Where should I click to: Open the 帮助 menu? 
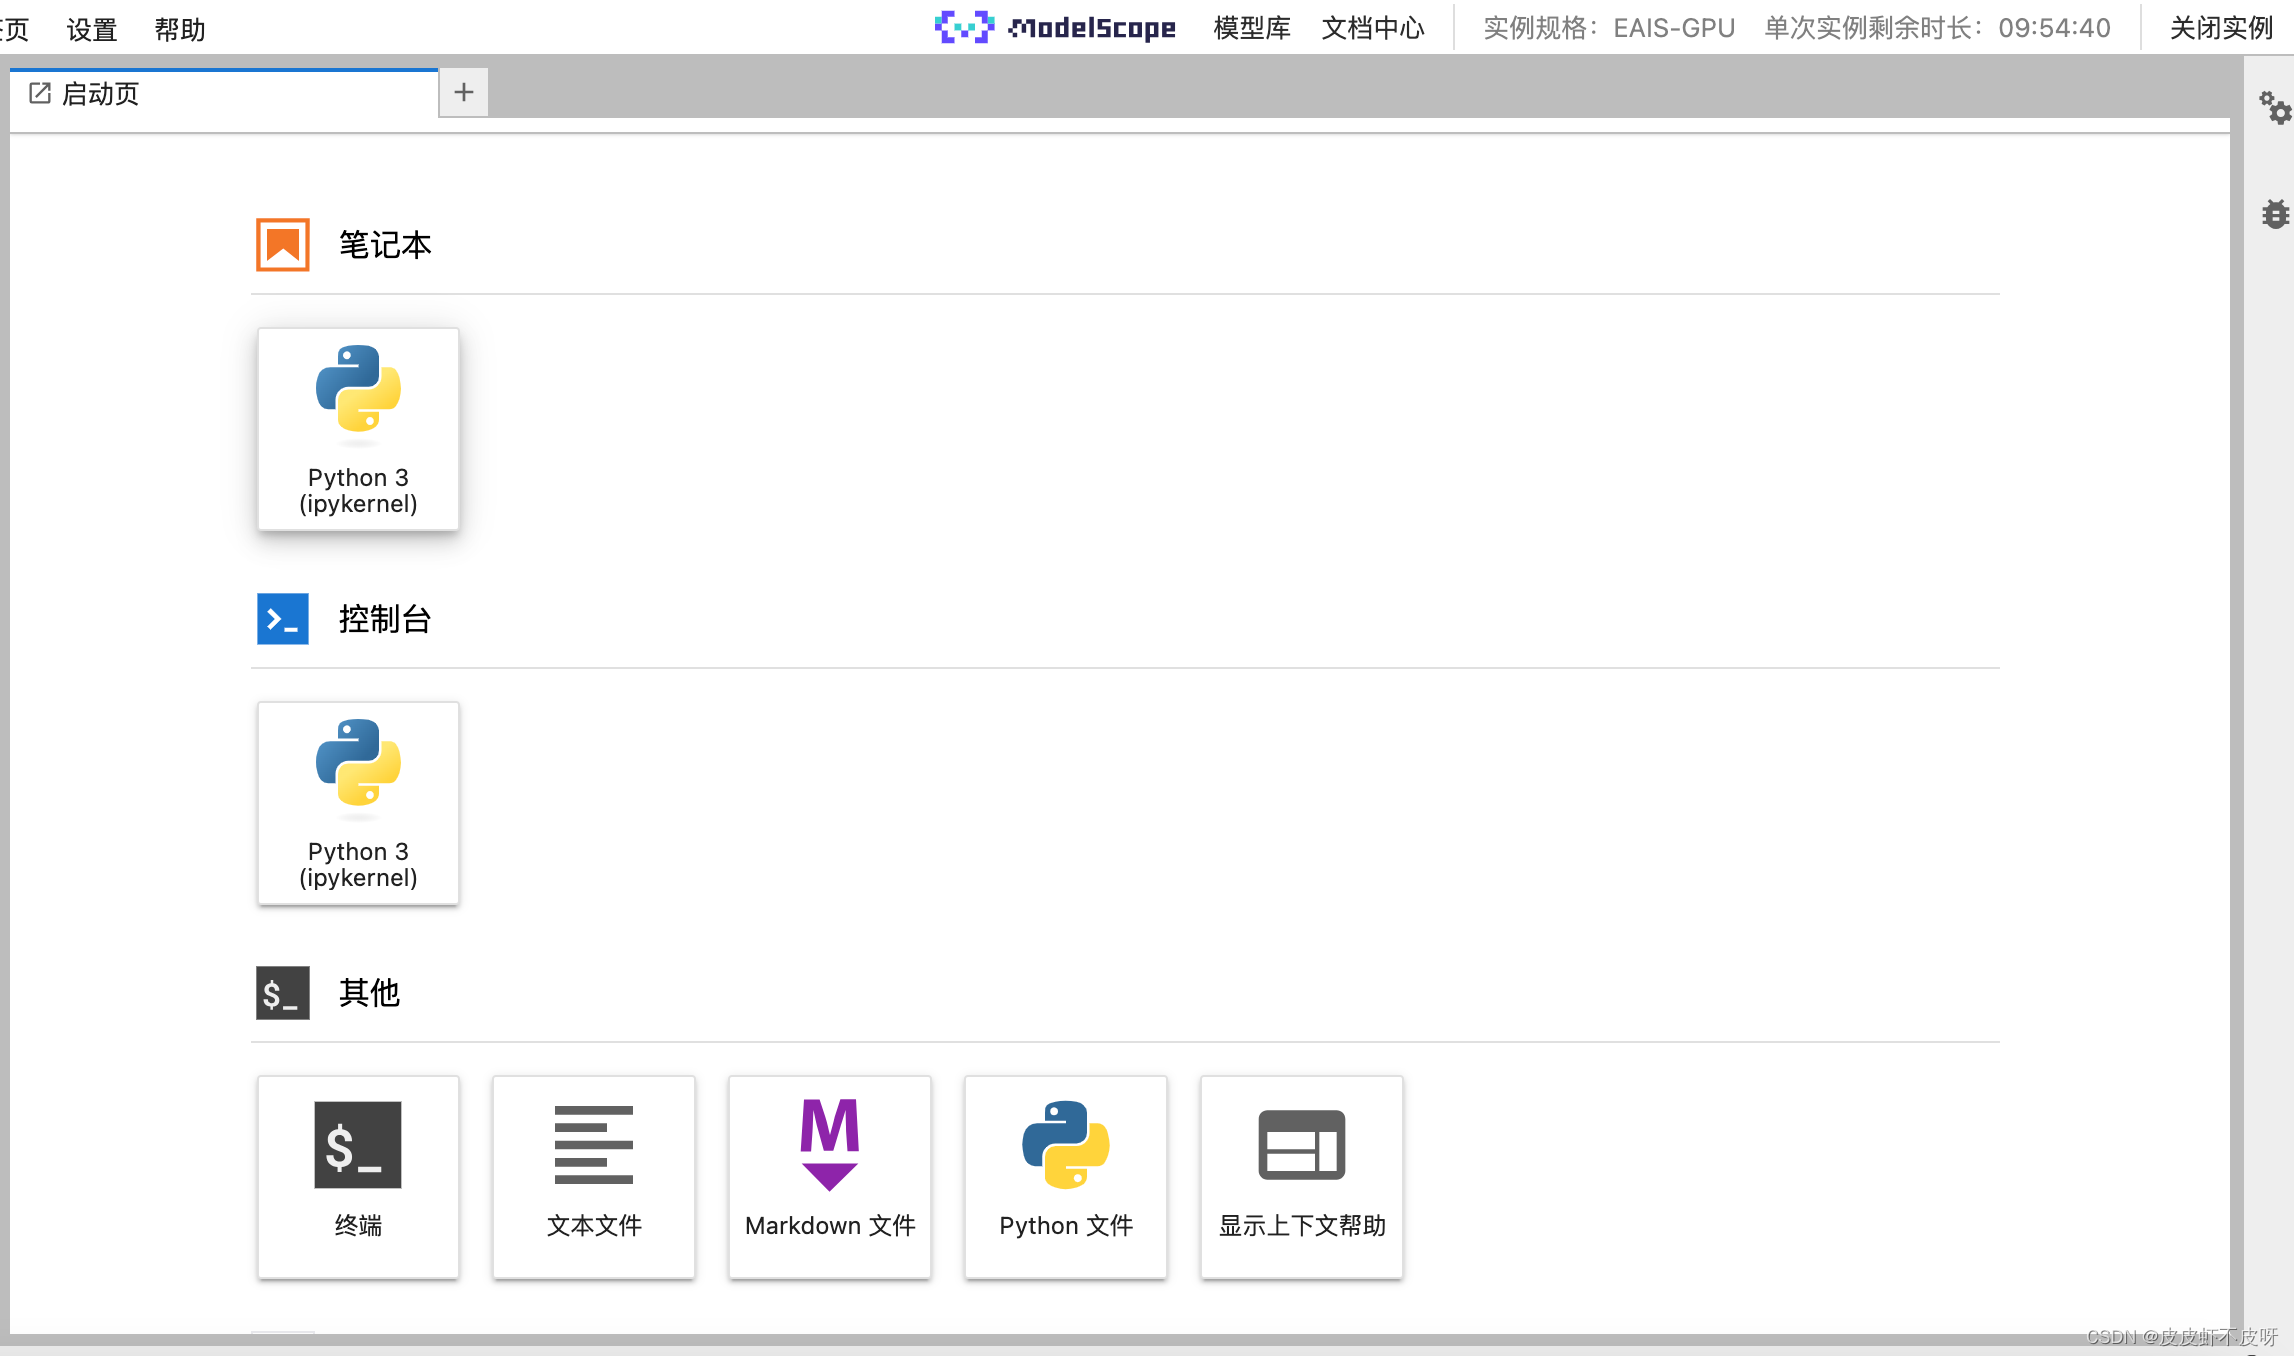[180, 29]
